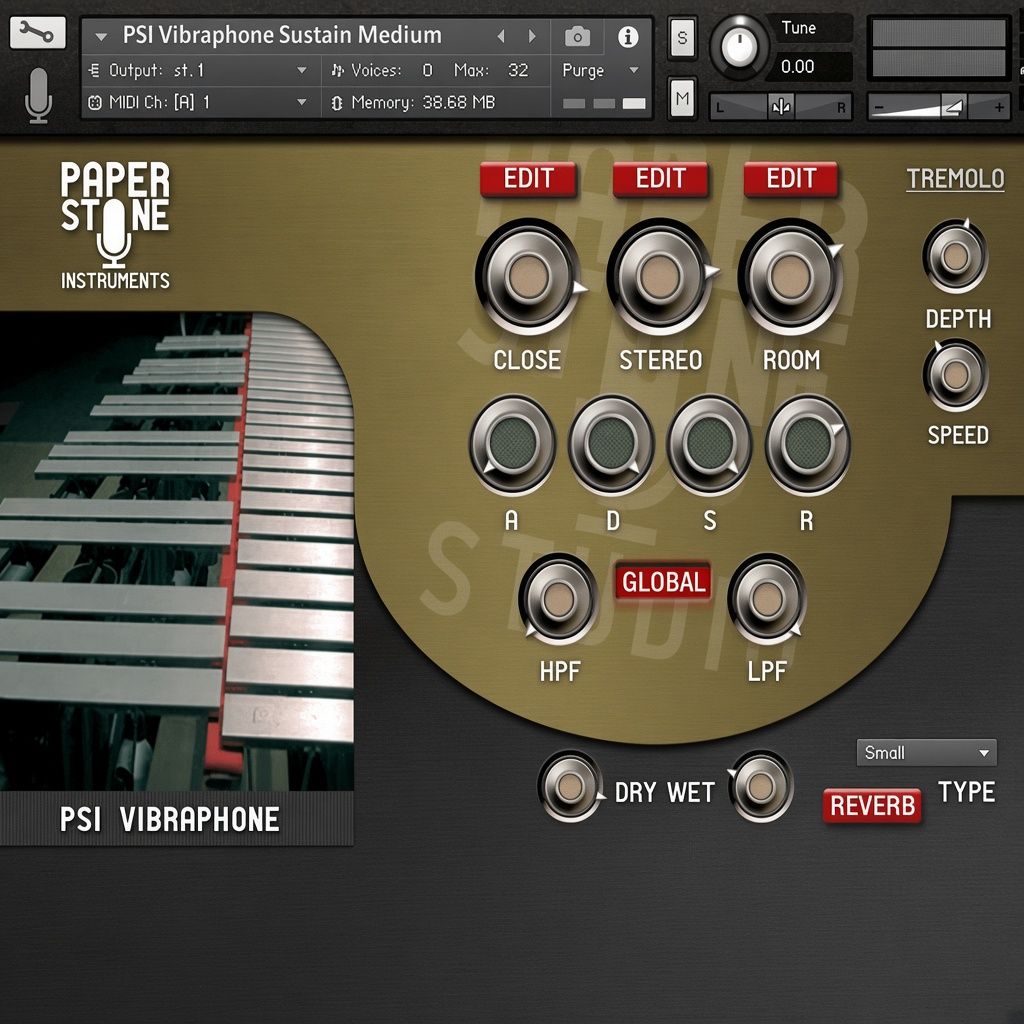Viewport: 1024px width, 1024px height.
Task: Click the pan center marker icon
Action: coord(781,106)
